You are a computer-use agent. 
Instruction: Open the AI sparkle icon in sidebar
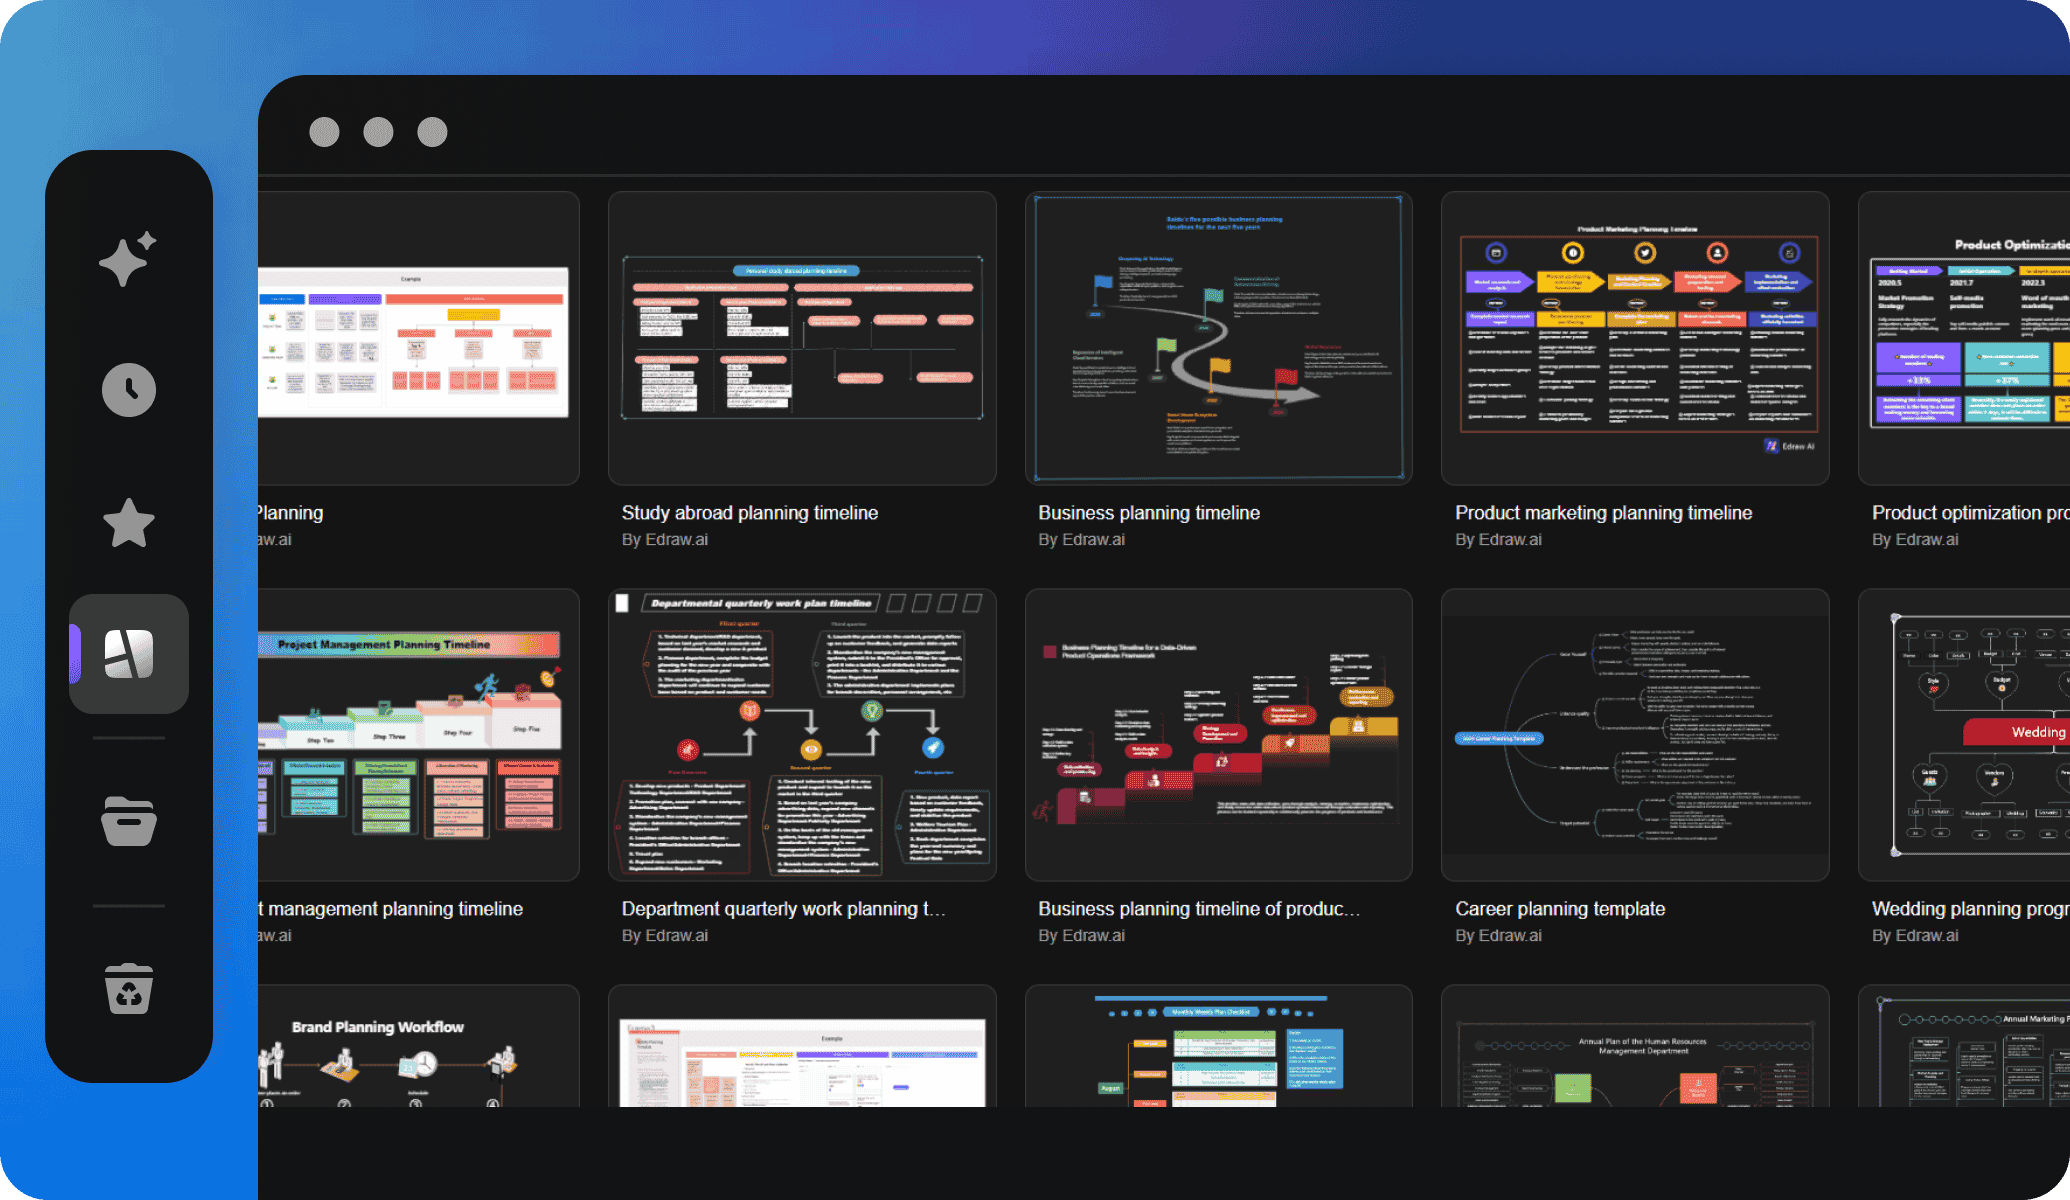(x=128, y=259)
